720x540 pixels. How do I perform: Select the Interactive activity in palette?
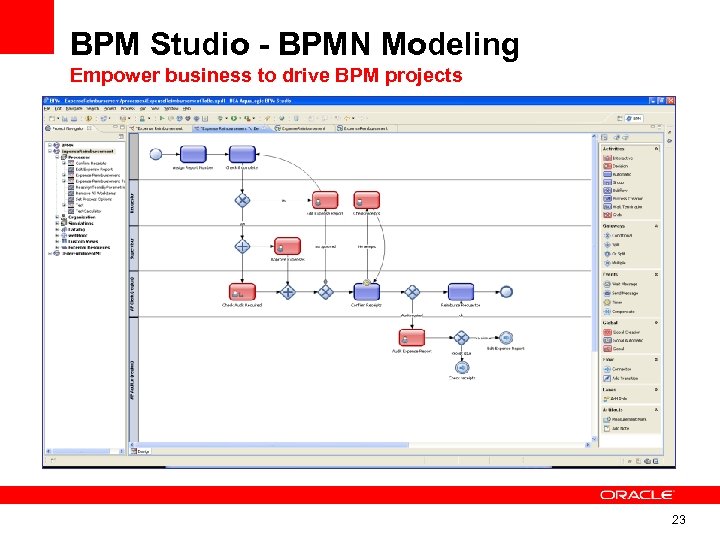(x=618, y=158)
